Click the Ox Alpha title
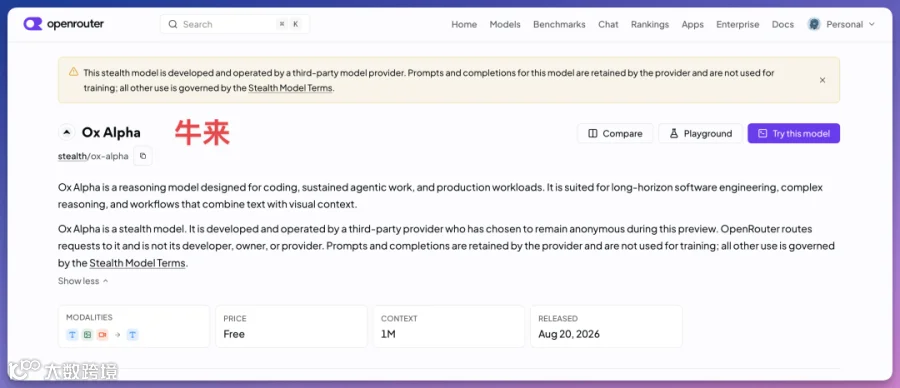Screen dimensions: 900x388 tap(111, 133)
